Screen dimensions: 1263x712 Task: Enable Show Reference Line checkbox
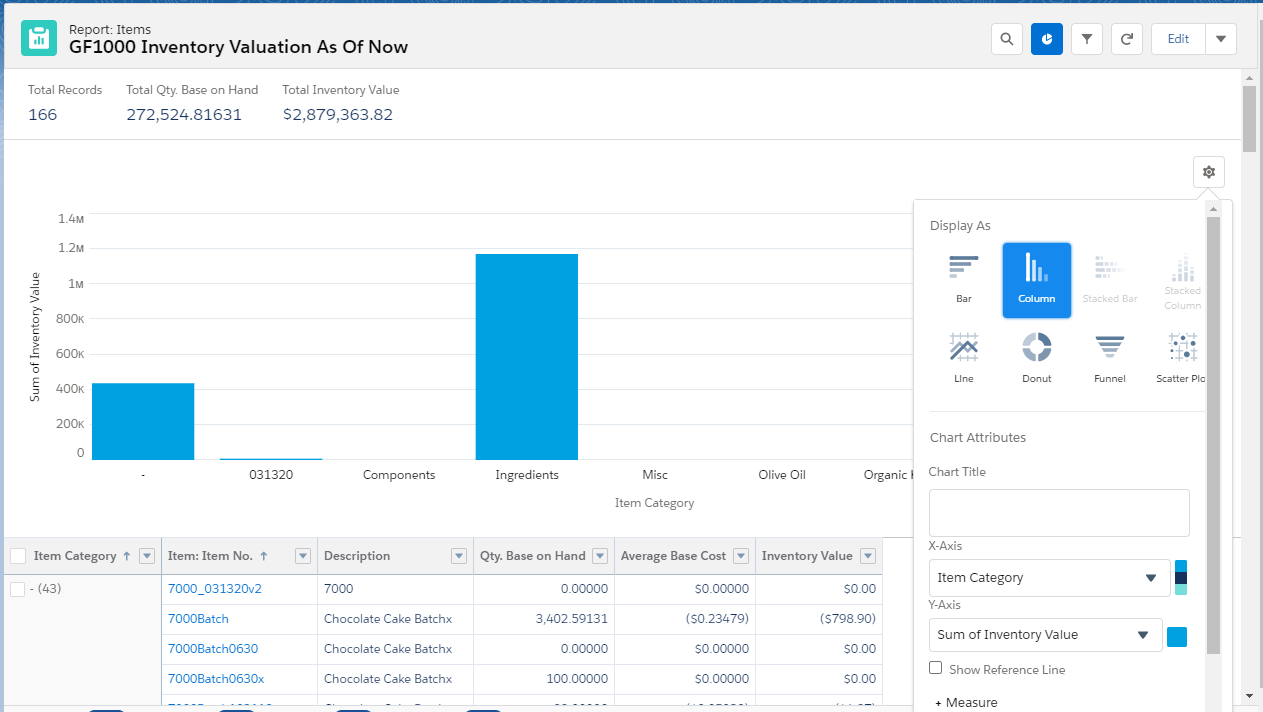pos(936,668)
